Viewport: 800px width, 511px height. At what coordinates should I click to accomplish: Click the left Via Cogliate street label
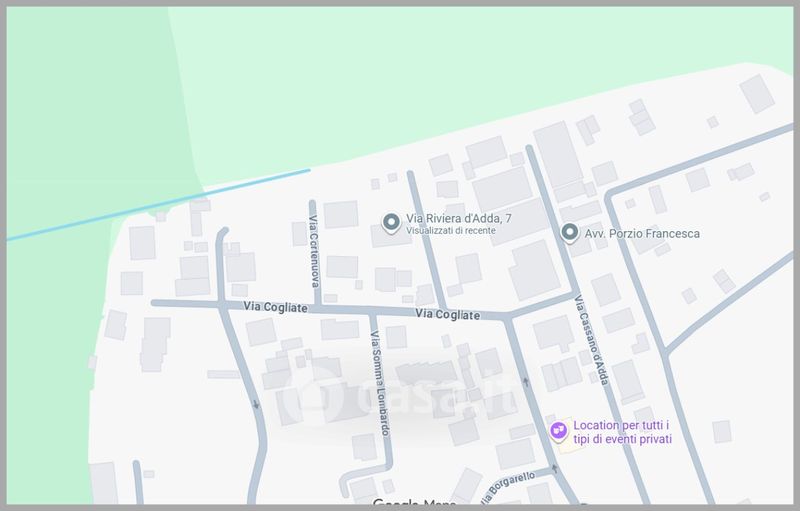click(x=275, y=308)
